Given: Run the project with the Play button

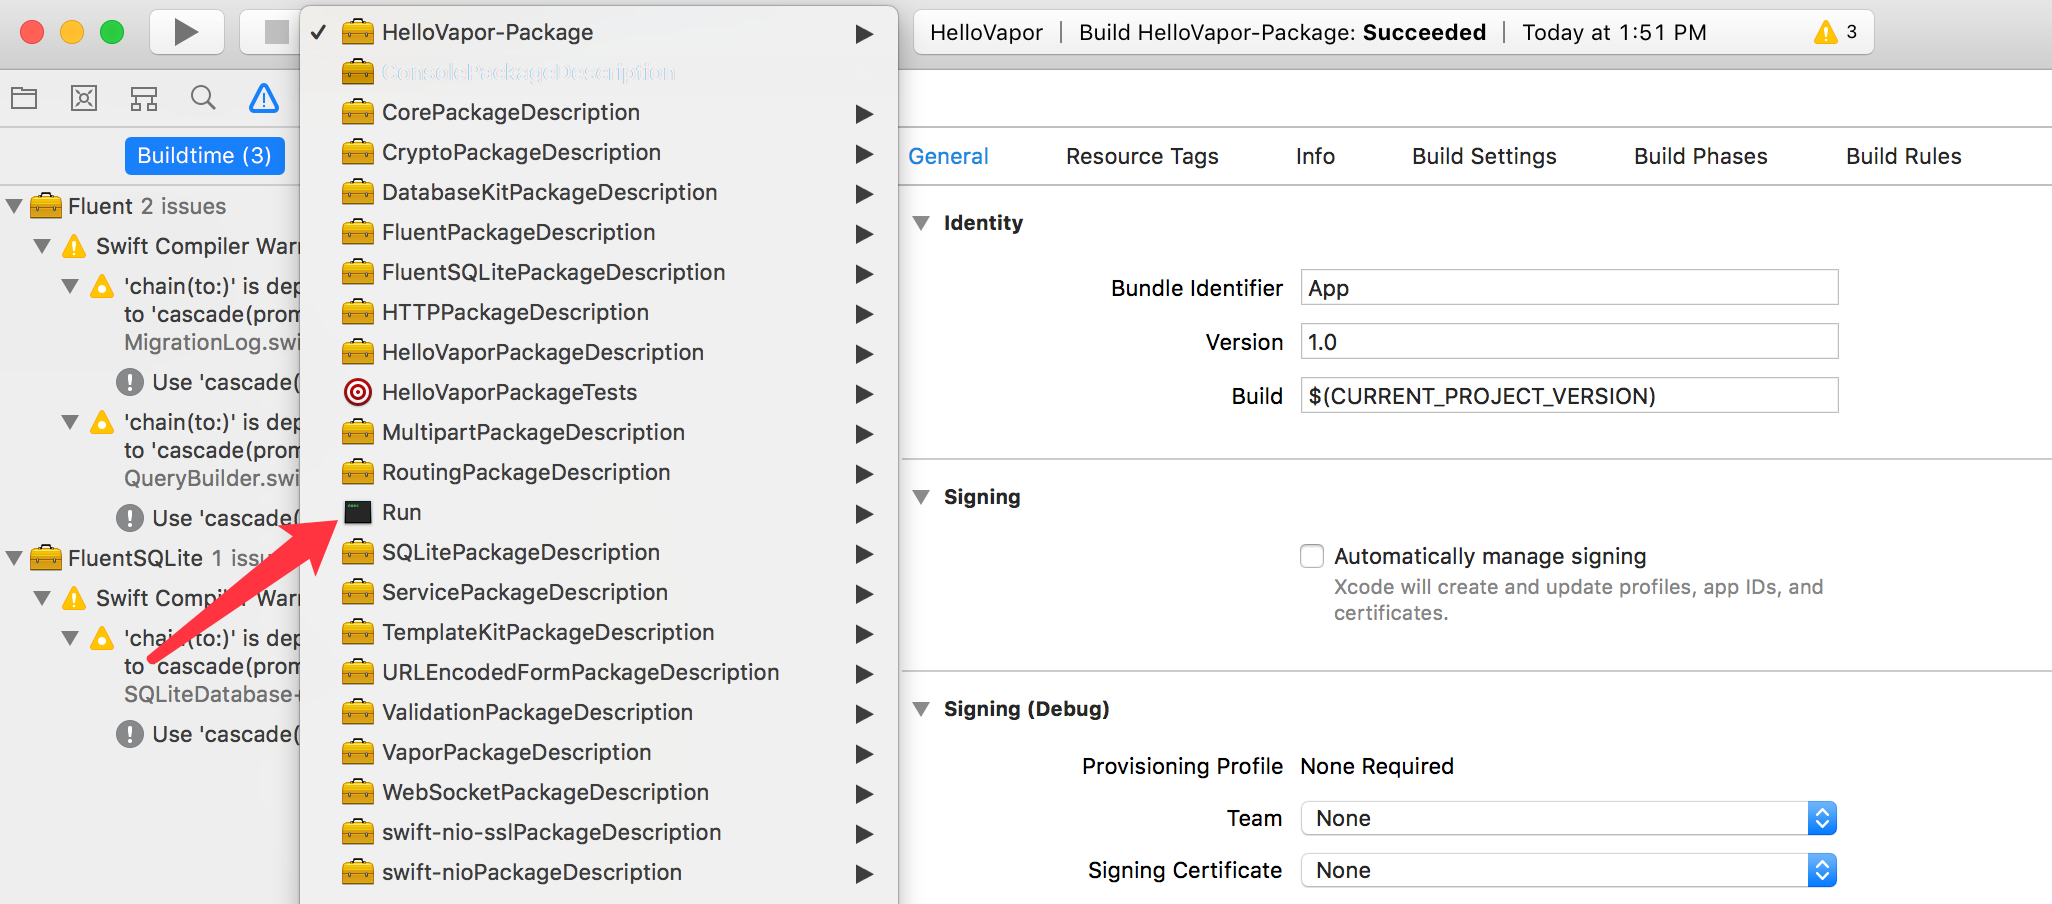Looking at the screenshot, I should pos(186,32).
